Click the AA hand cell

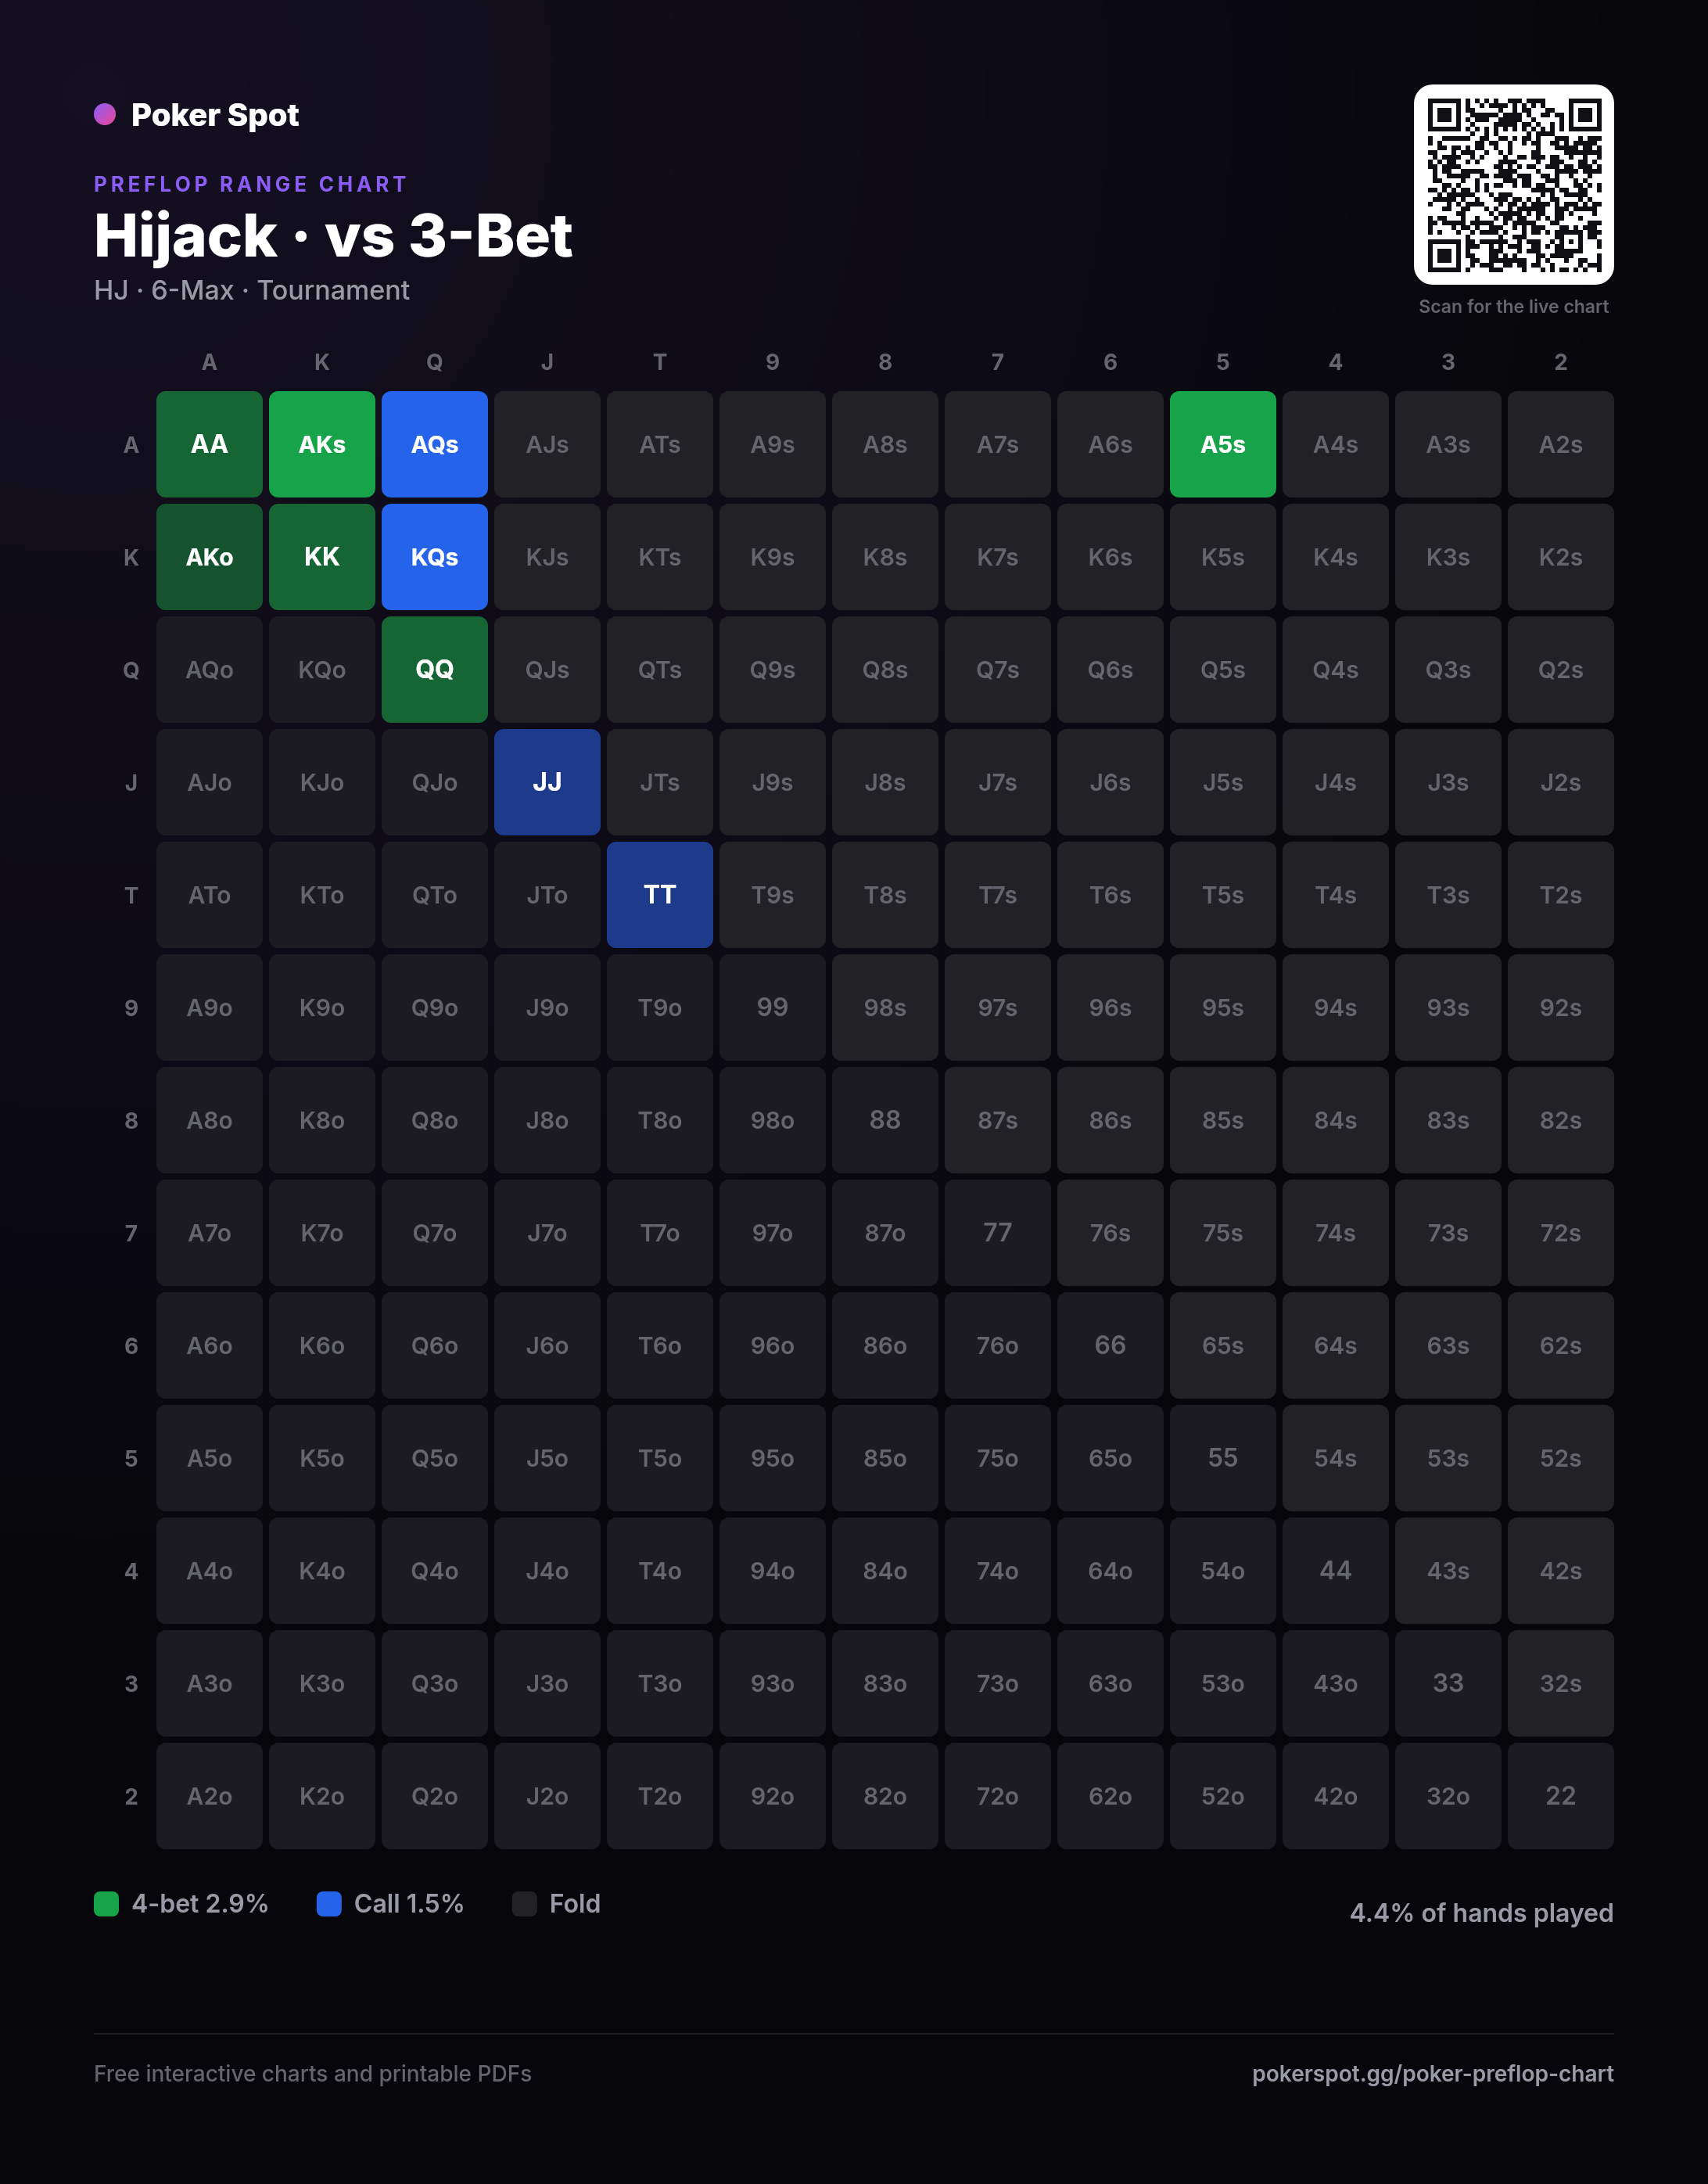pos(209,444)
